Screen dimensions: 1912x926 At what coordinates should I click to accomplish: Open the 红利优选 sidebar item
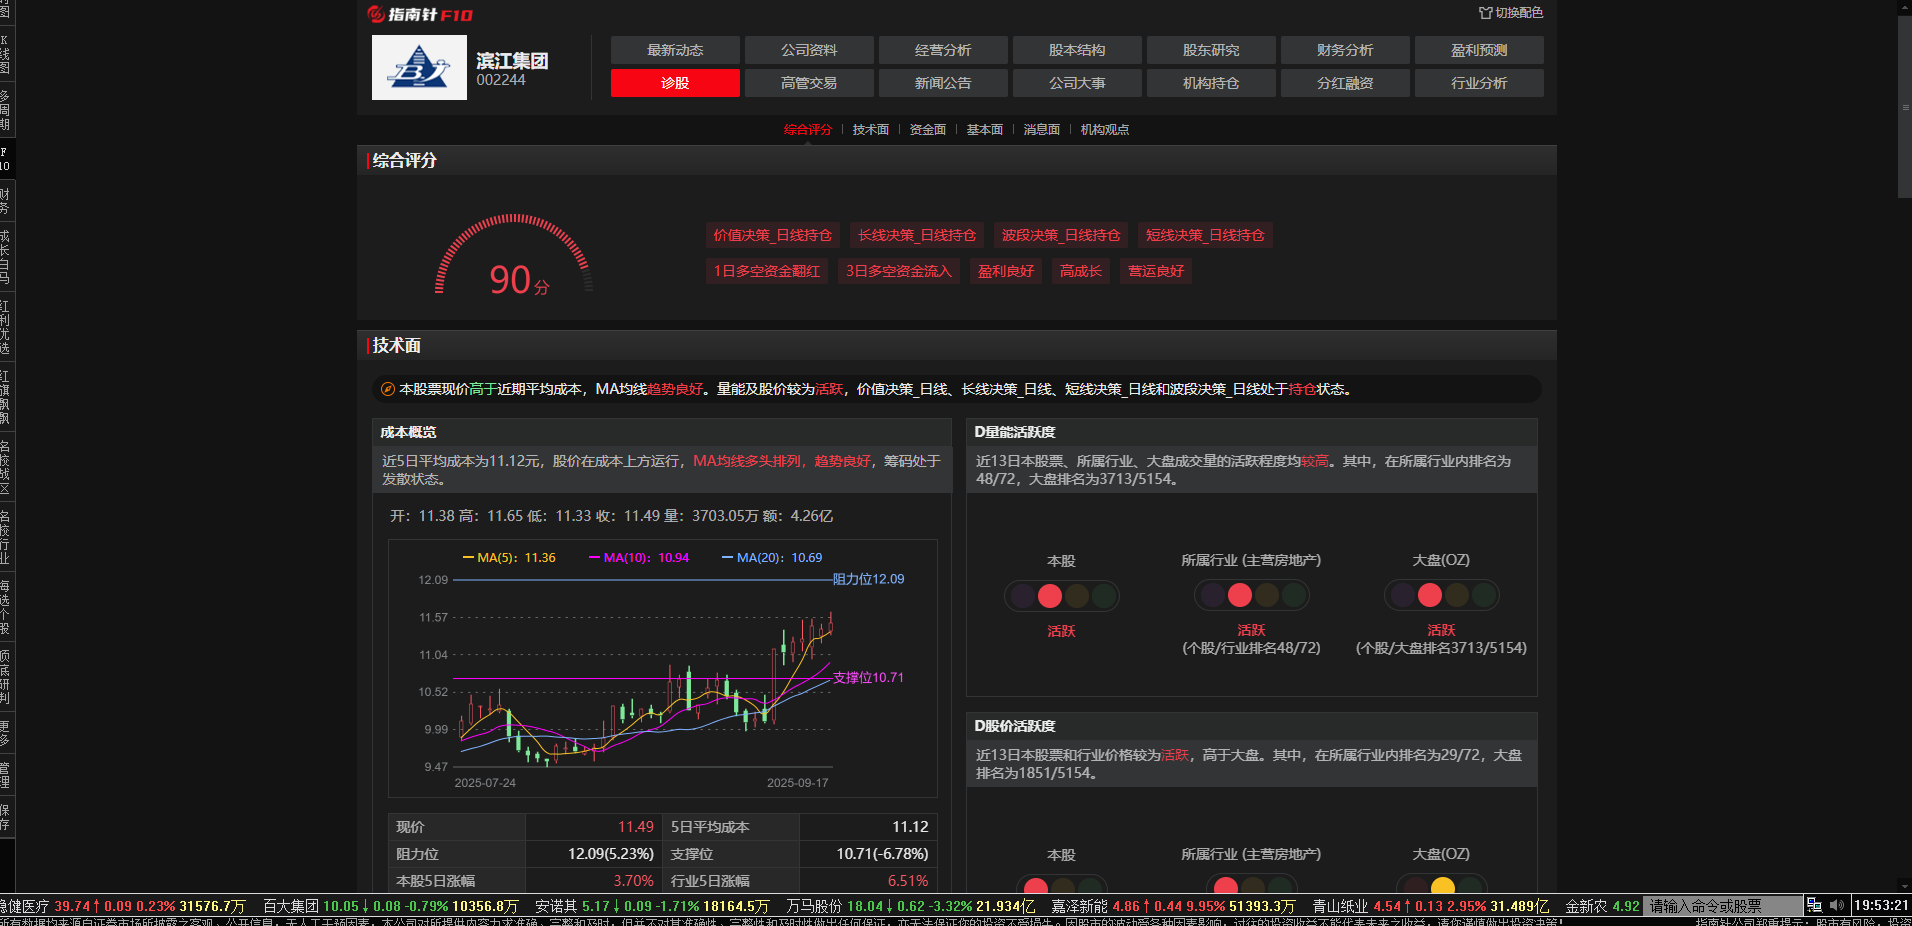[x=5, y=327]
